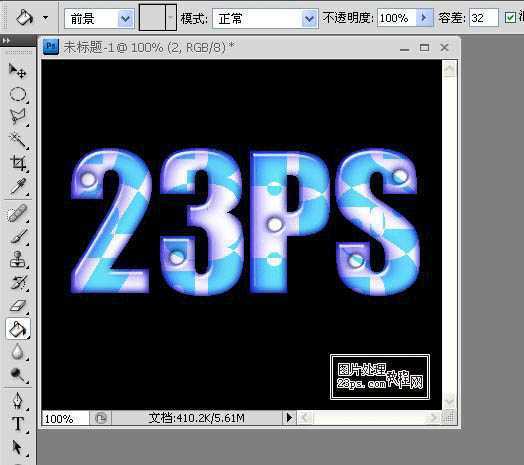Open the pattern picker dropdown arrow
This screenshot has width=524, height=465.
(x=171, y=18)
